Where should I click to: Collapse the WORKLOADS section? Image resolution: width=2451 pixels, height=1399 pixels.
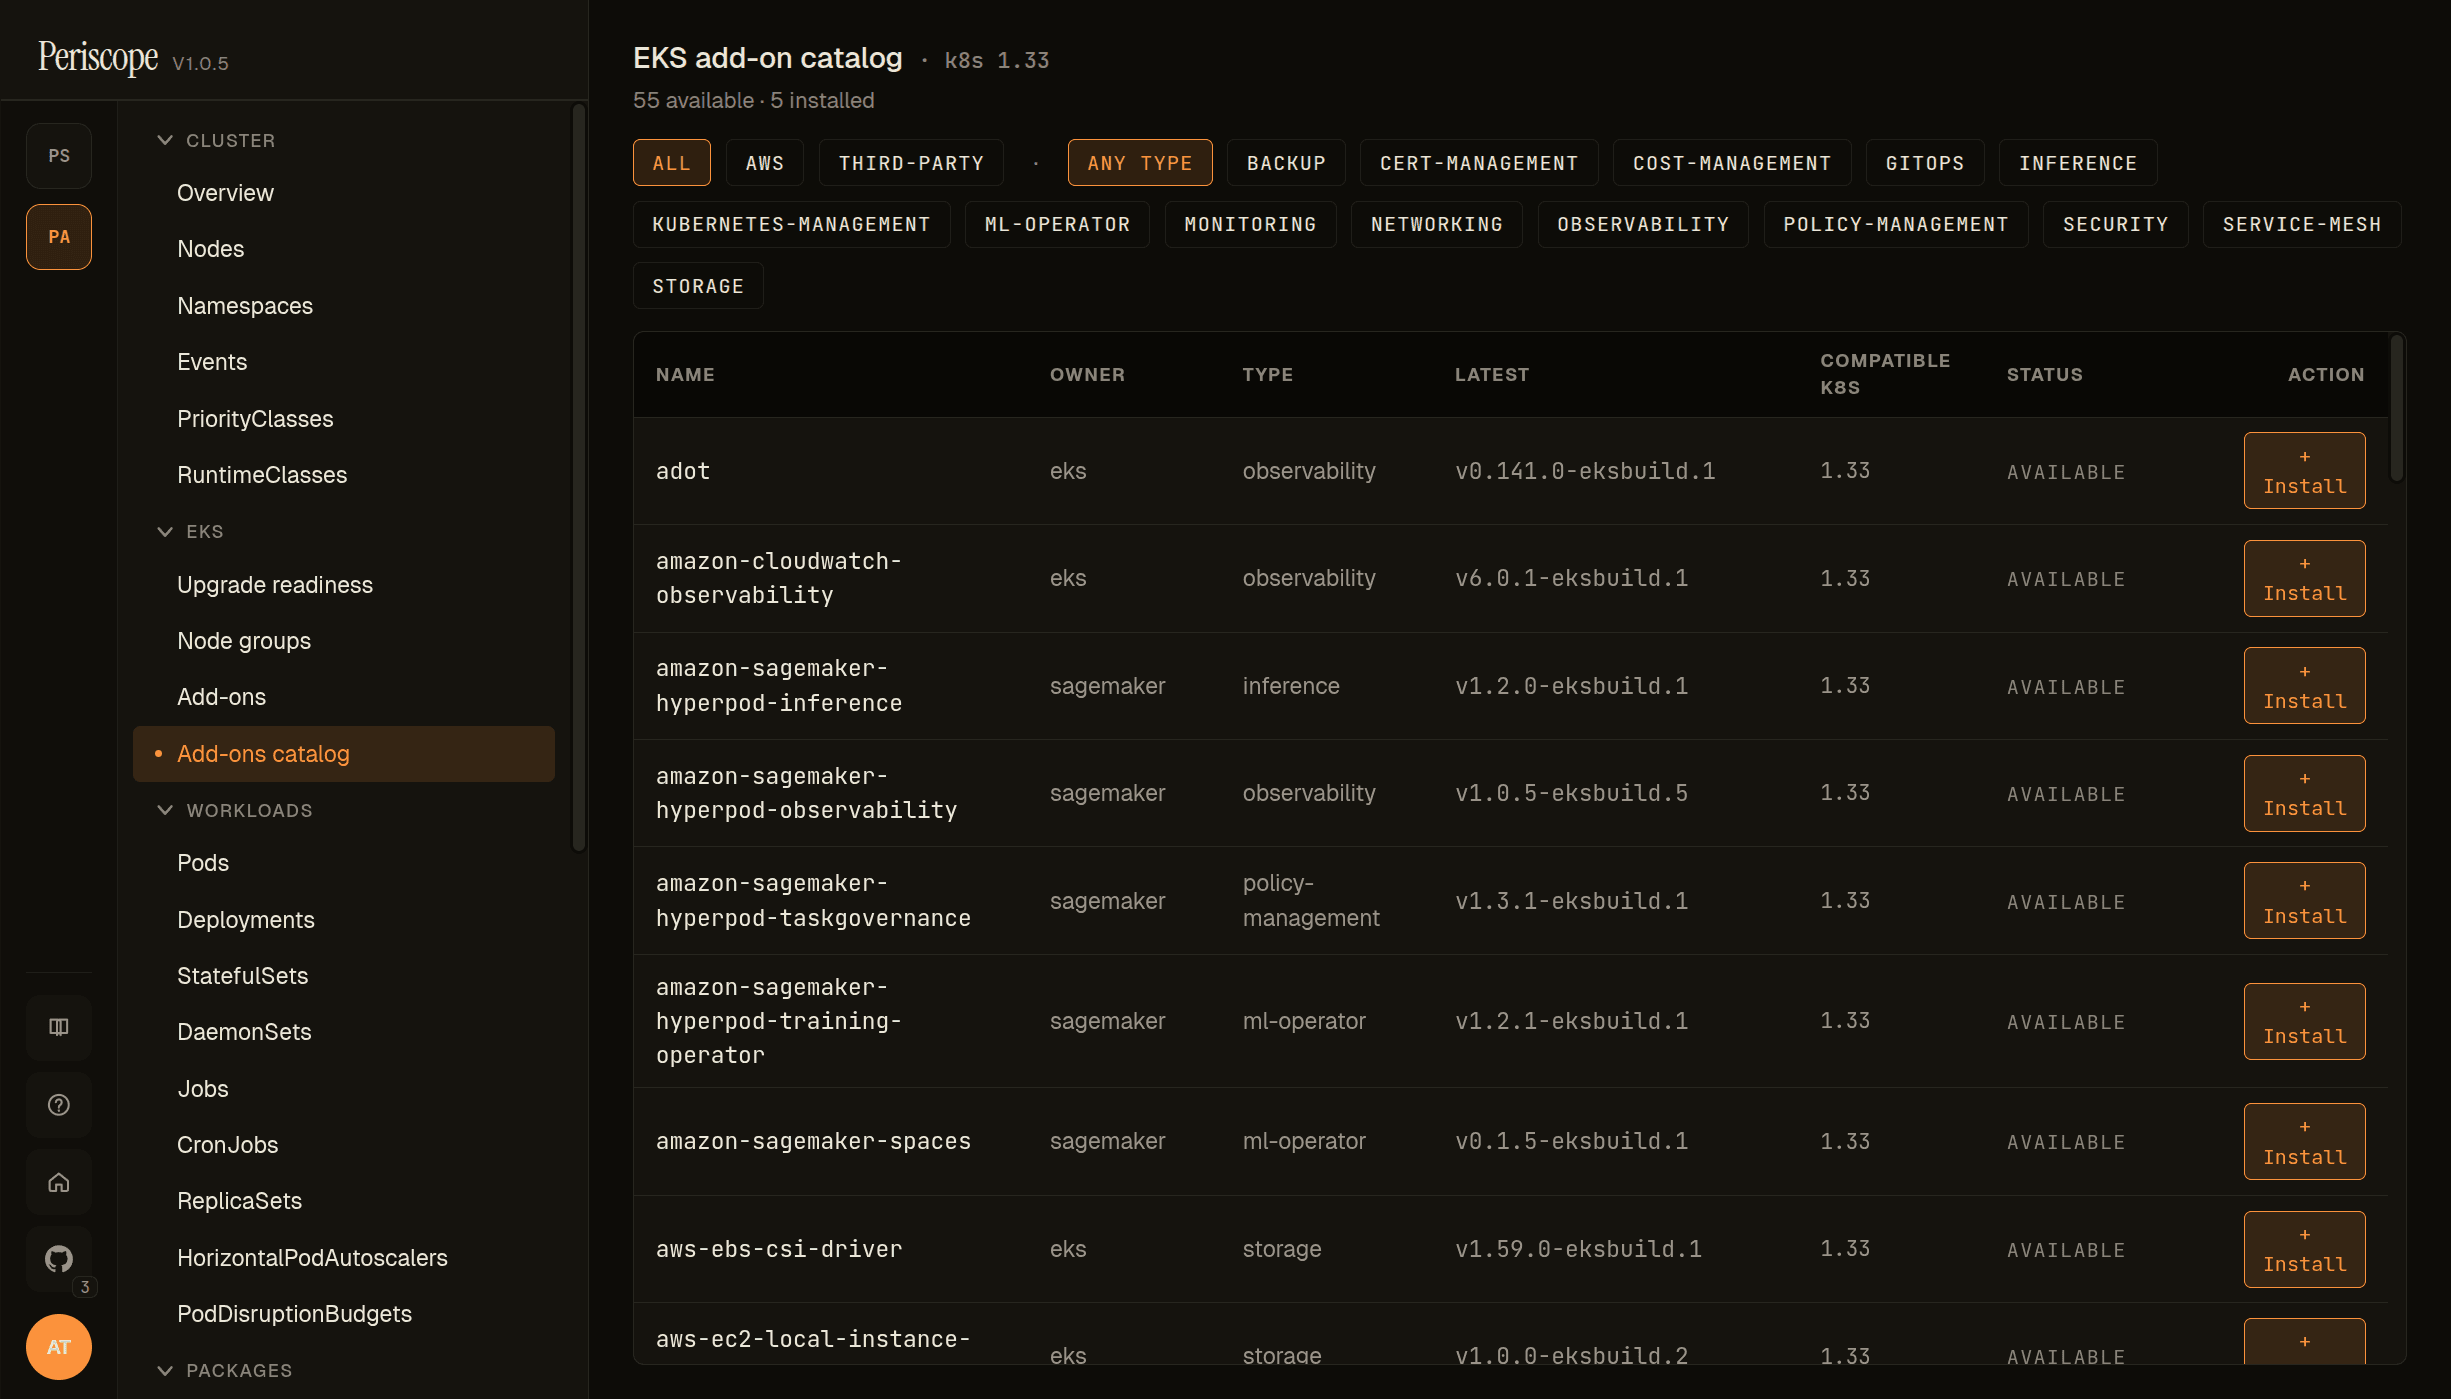235,811
